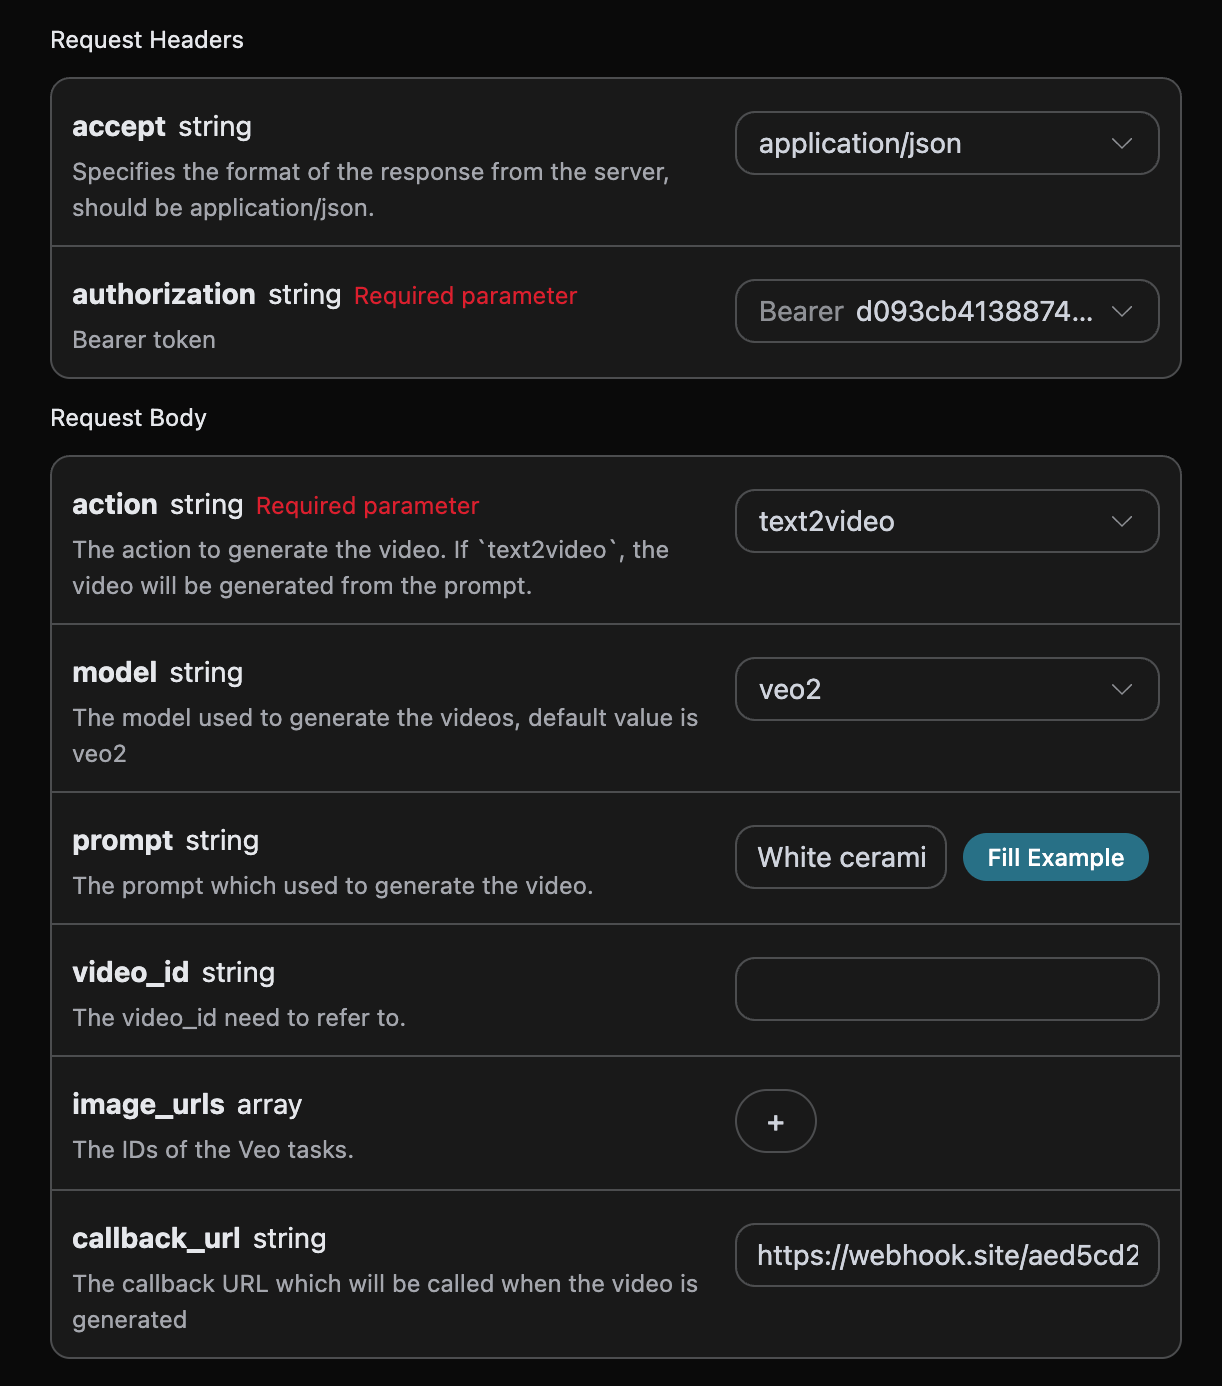Click the Request Body section heading
Screen dimensions: 1222x1386
(128, 418)
